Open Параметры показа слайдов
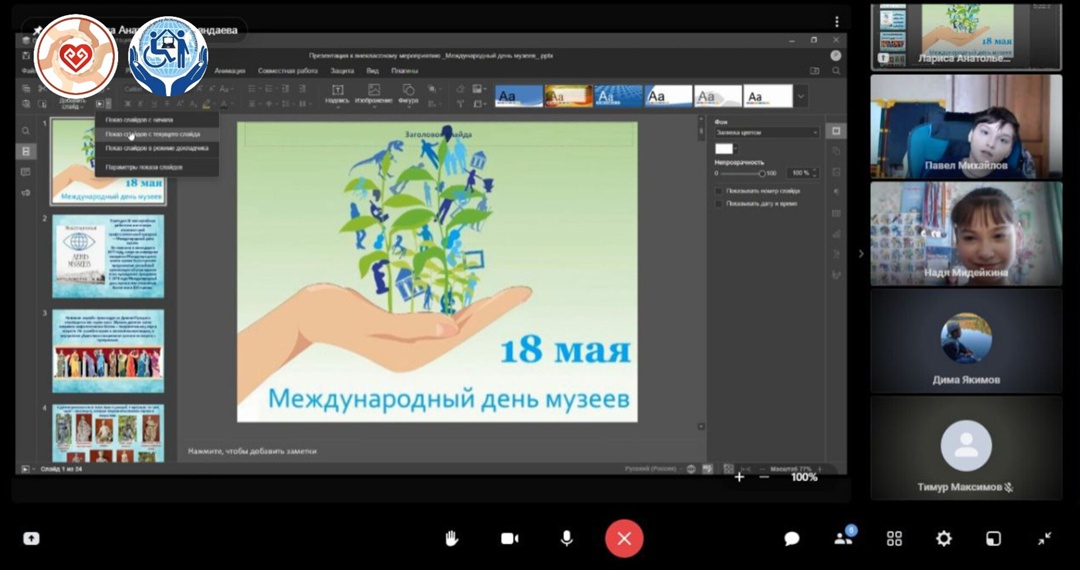Screen dimensions: 1080x570 click(157, 167)
